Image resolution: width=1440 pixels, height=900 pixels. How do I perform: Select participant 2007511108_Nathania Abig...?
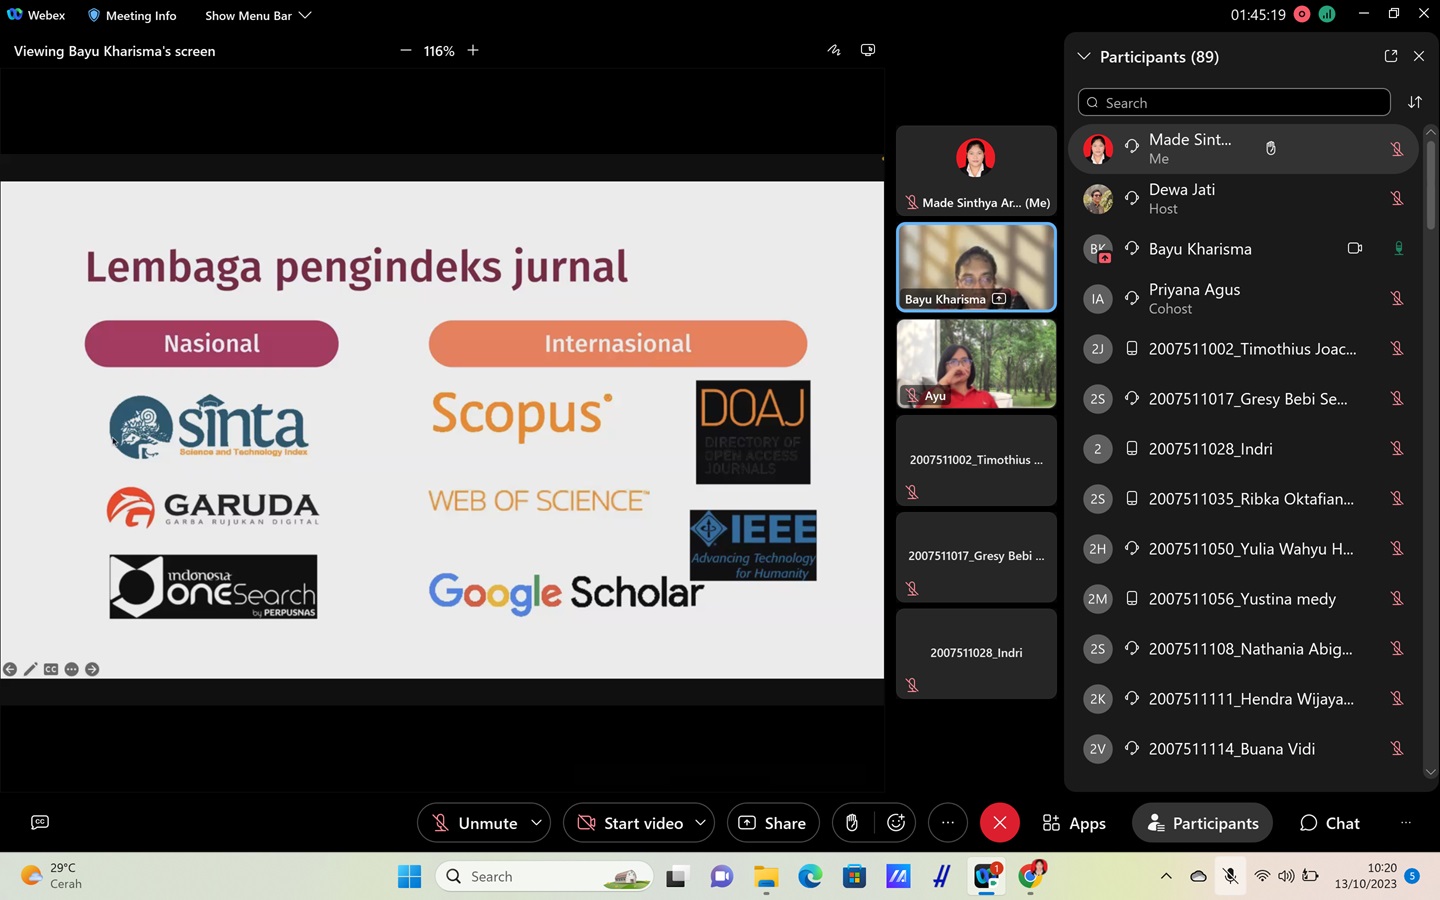[1244, 648]
